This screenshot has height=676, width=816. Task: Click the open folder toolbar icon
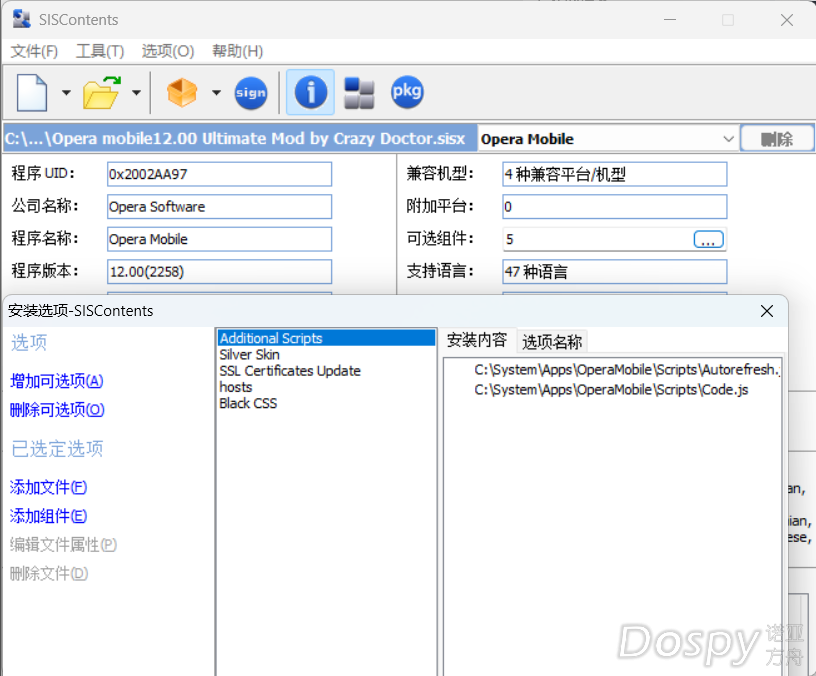[101, 93]
